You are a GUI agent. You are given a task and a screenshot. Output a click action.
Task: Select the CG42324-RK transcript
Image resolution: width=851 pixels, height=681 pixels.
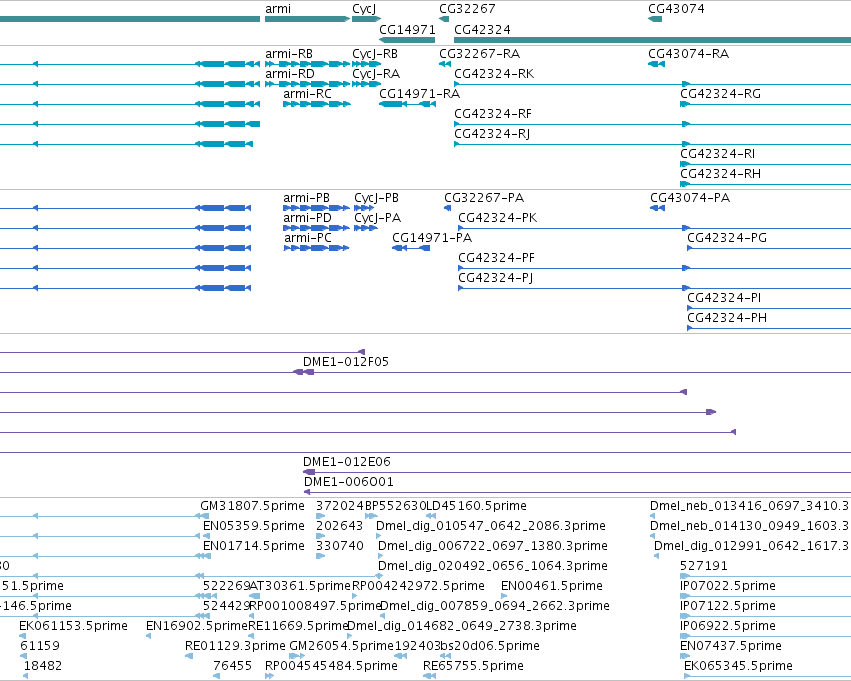(x=652, y=84)
